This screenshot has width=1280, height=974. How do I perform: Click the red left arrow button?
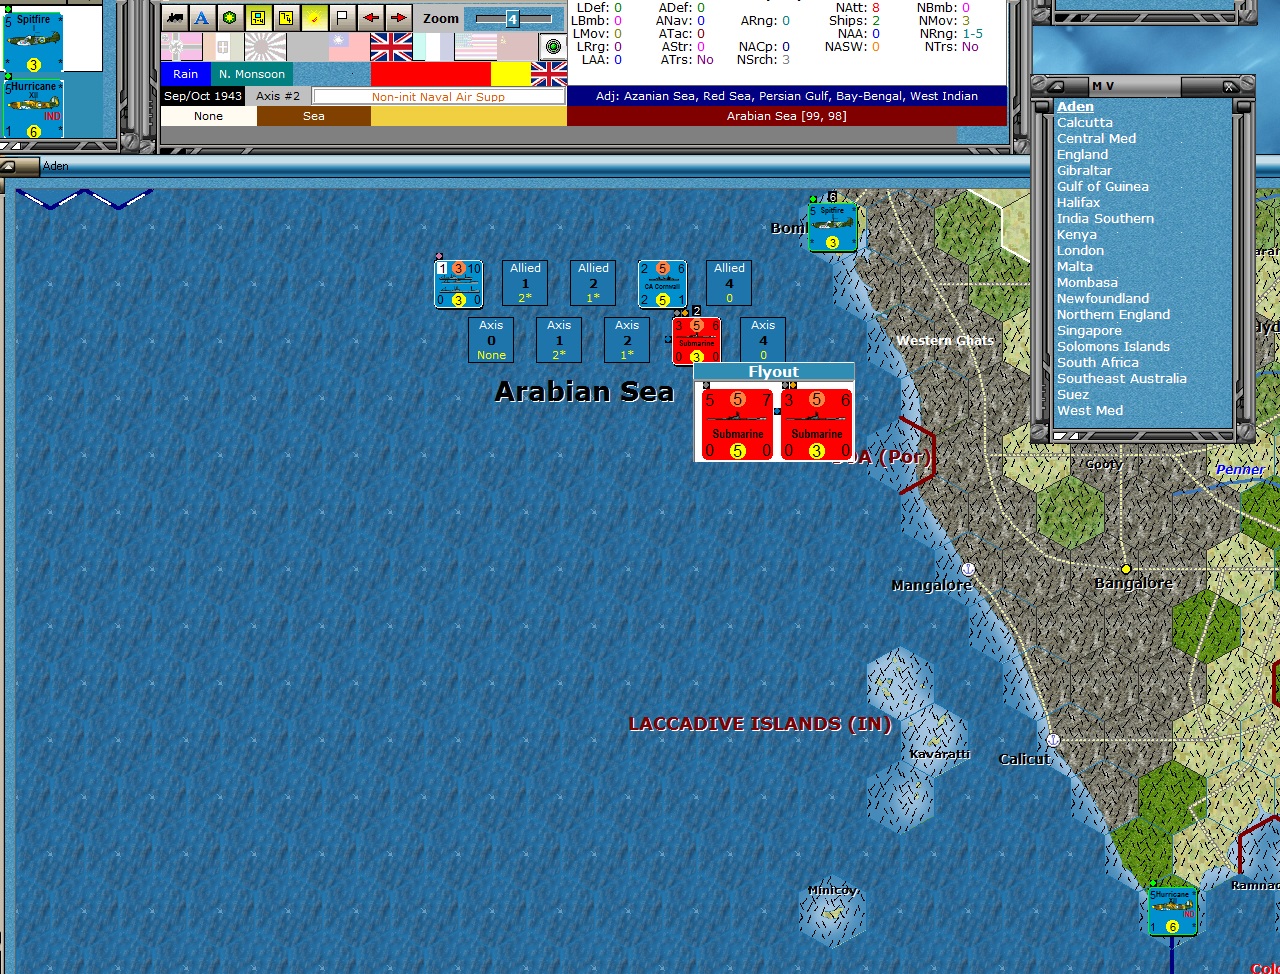(370, 18)
